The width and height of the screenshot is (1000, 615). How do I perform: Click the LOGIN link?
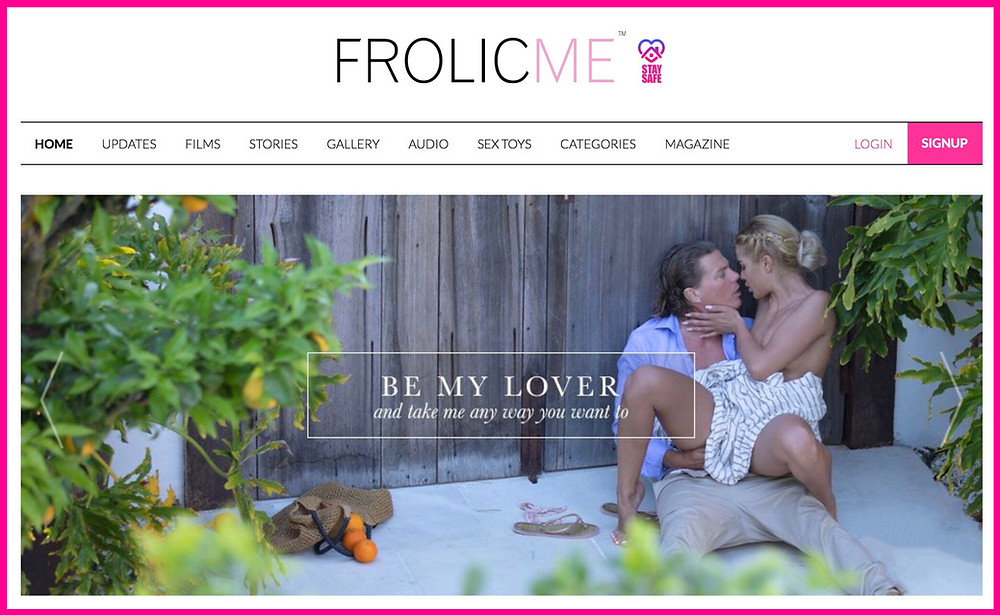873,144
